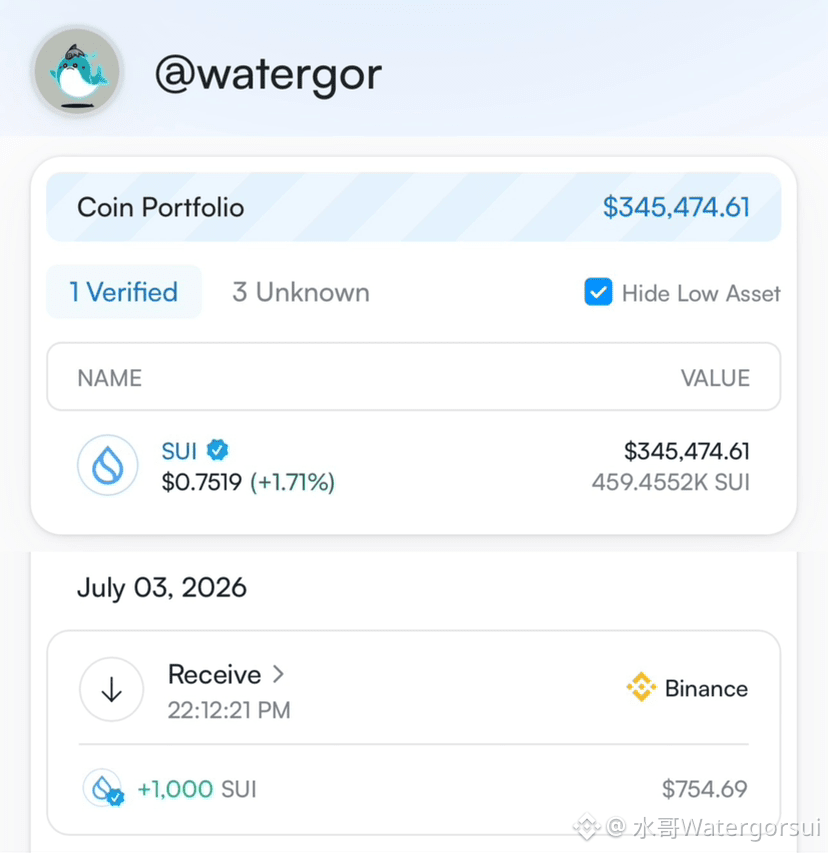Viewport: 828px width, 853px height.
Task: Uncheck the Hide Low Asset checkbox
Action: click(x=598, y=292)
